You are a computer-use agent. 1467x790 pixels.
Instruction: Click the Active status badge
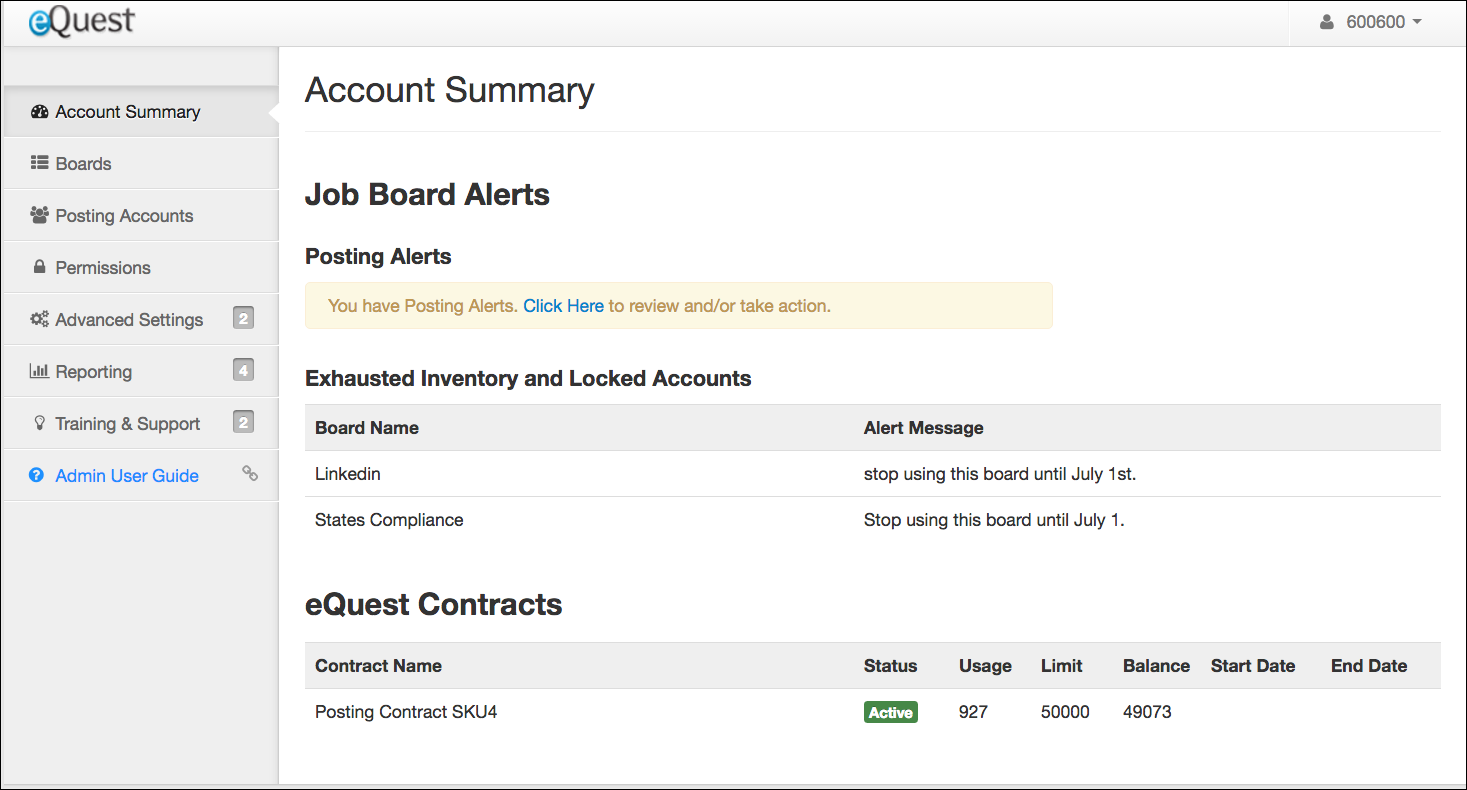pyautogui.click(x=890, y=711)
